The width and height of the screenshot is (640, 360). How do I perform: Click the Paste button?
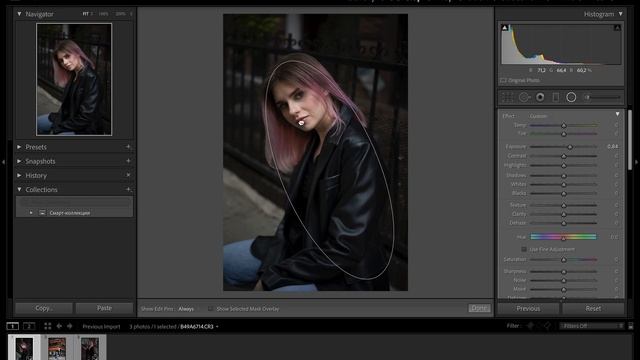click(104, 308)
